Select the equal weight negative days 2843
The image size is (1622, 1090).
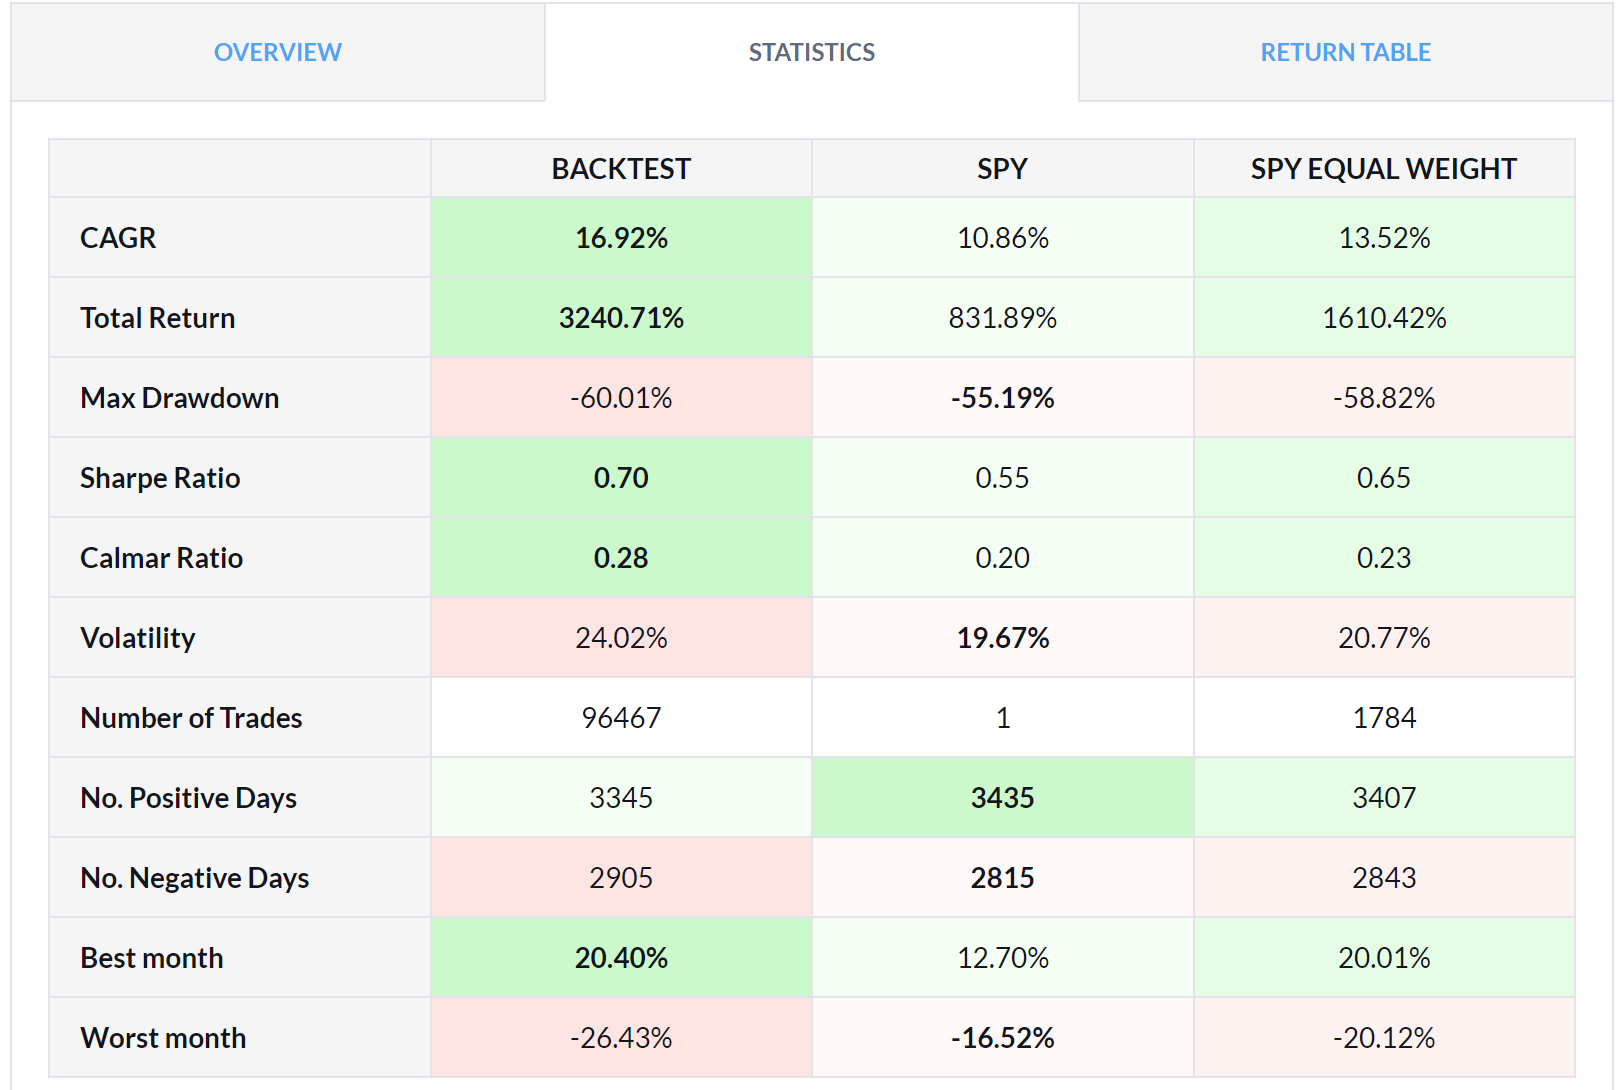[1384, 878]
